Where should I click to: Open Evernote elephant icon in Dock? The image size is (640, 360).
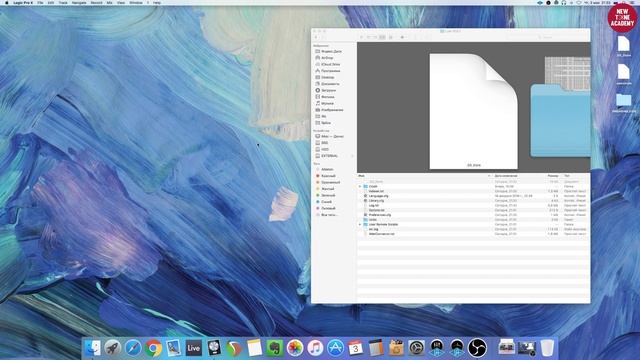(275, 348)
